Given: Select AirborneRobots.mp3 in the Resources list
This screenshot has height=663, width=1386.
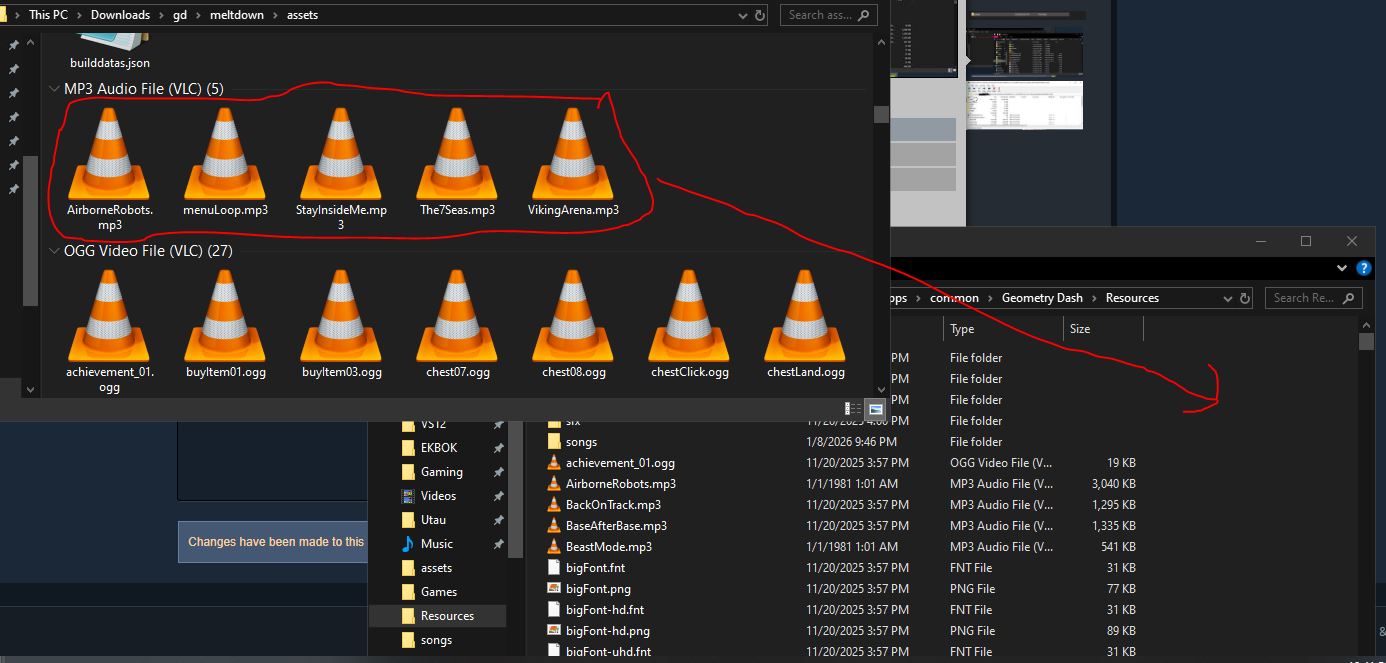Looking at the screenshot, I should 620,484.
